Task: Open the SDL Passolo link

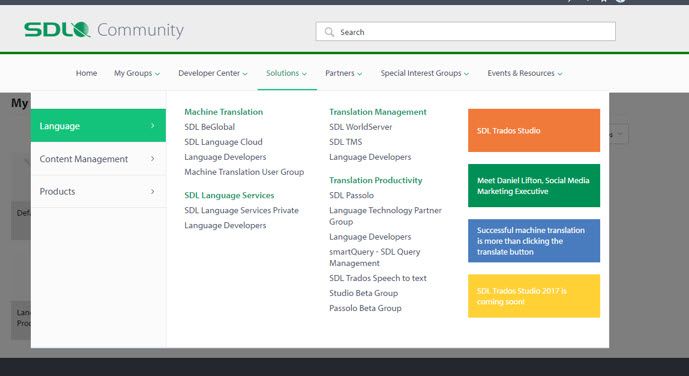Action: click(352, 195)
